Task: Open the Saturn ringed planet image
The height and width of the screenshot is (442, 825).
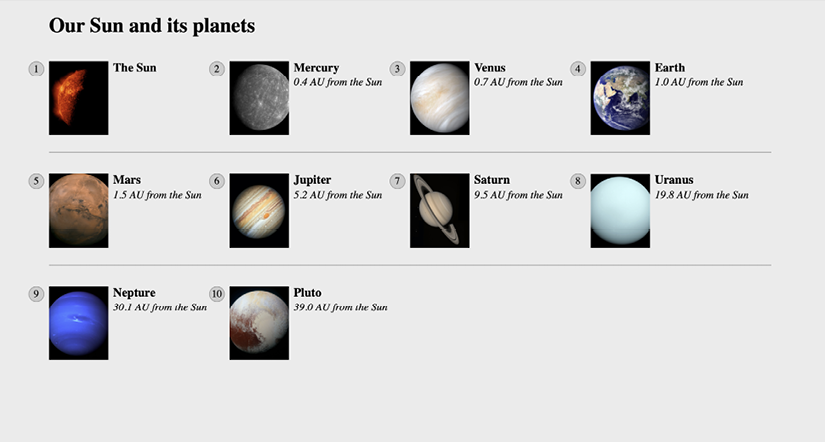Action: coord(439,210)
